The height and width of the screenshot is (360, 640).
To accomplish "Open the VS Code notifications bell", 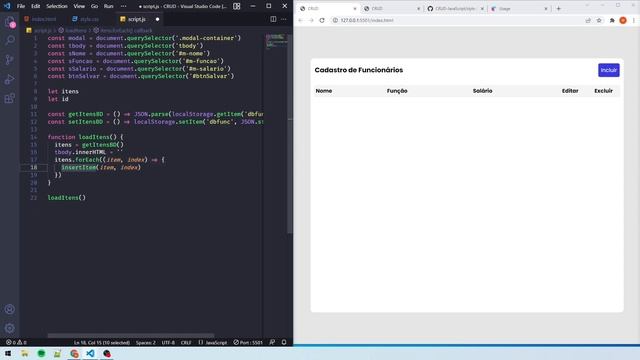I will (284, 342).
